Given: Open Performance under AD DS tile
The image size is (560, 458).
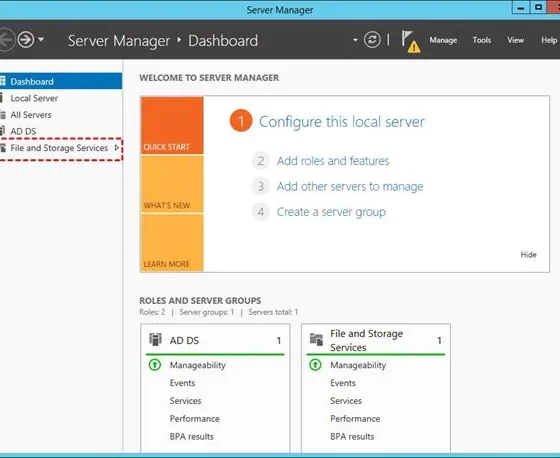Looking at the screenshot, I should pos(195,419).
